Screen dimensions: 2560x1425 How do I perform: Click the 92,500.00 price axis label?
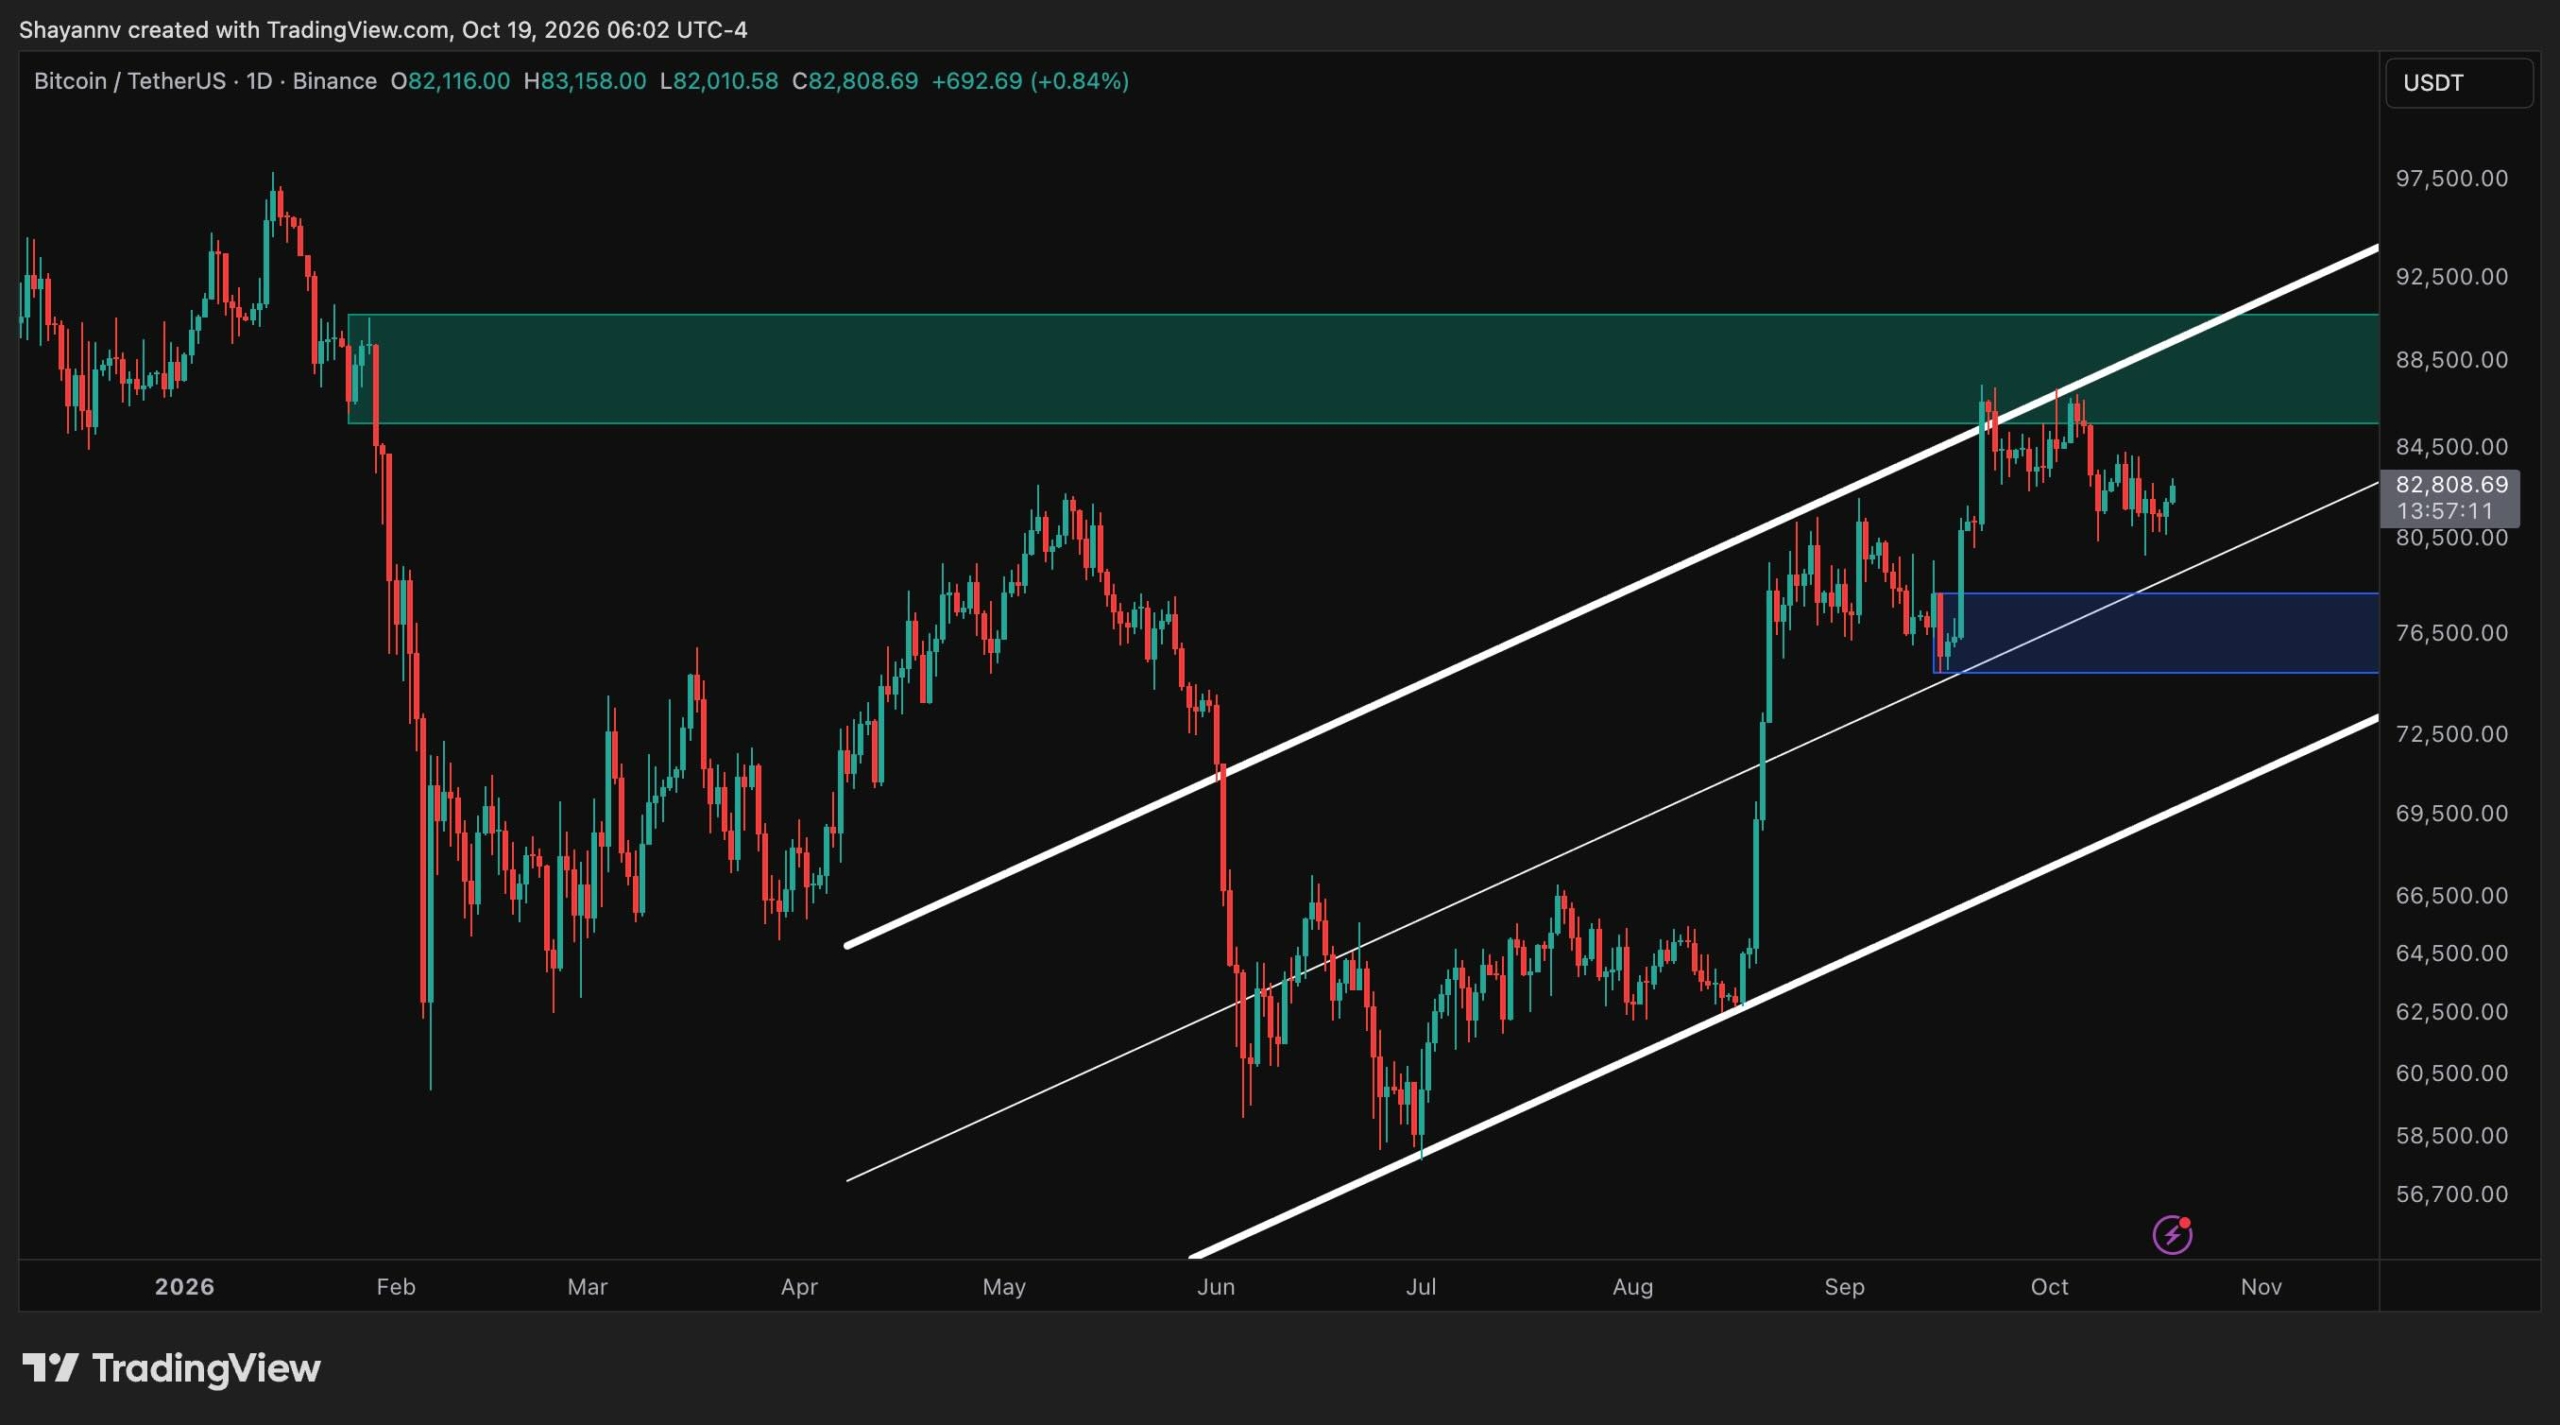tap(2451, 276)
